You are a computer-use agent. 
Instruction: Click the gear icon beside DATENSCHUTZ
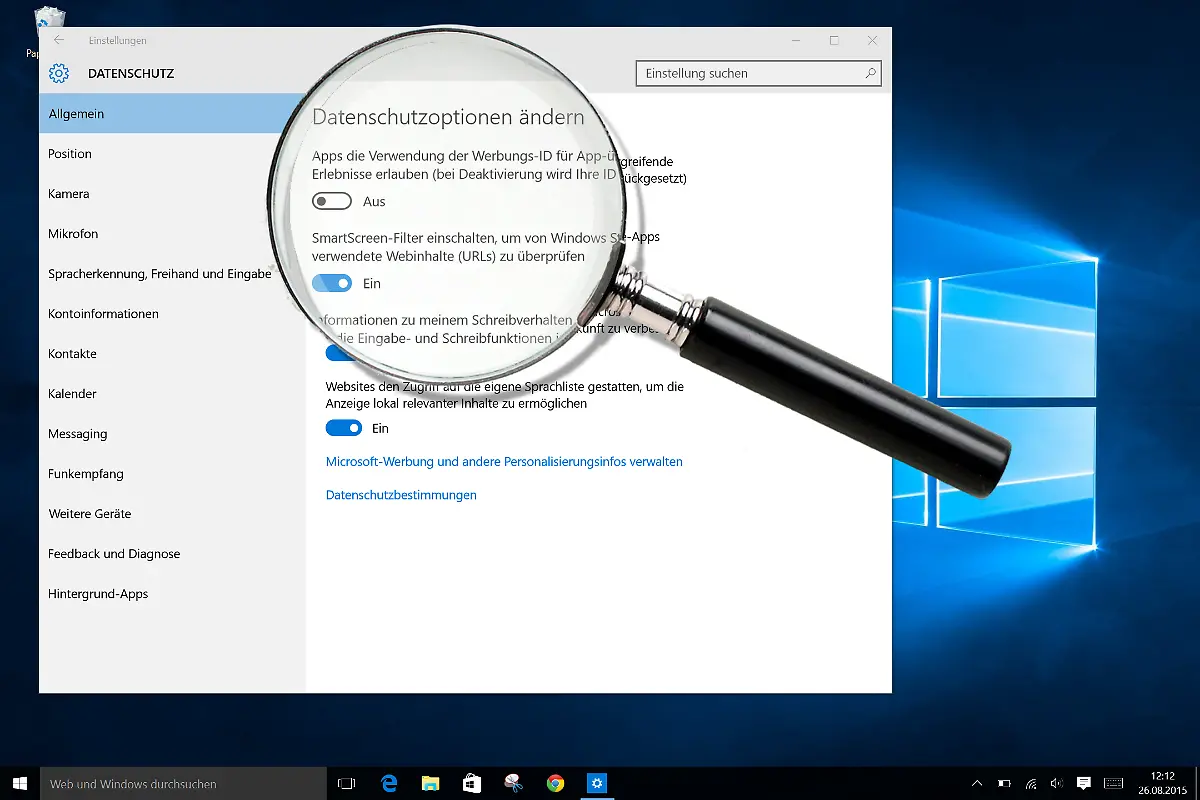[x=59, y=73]
